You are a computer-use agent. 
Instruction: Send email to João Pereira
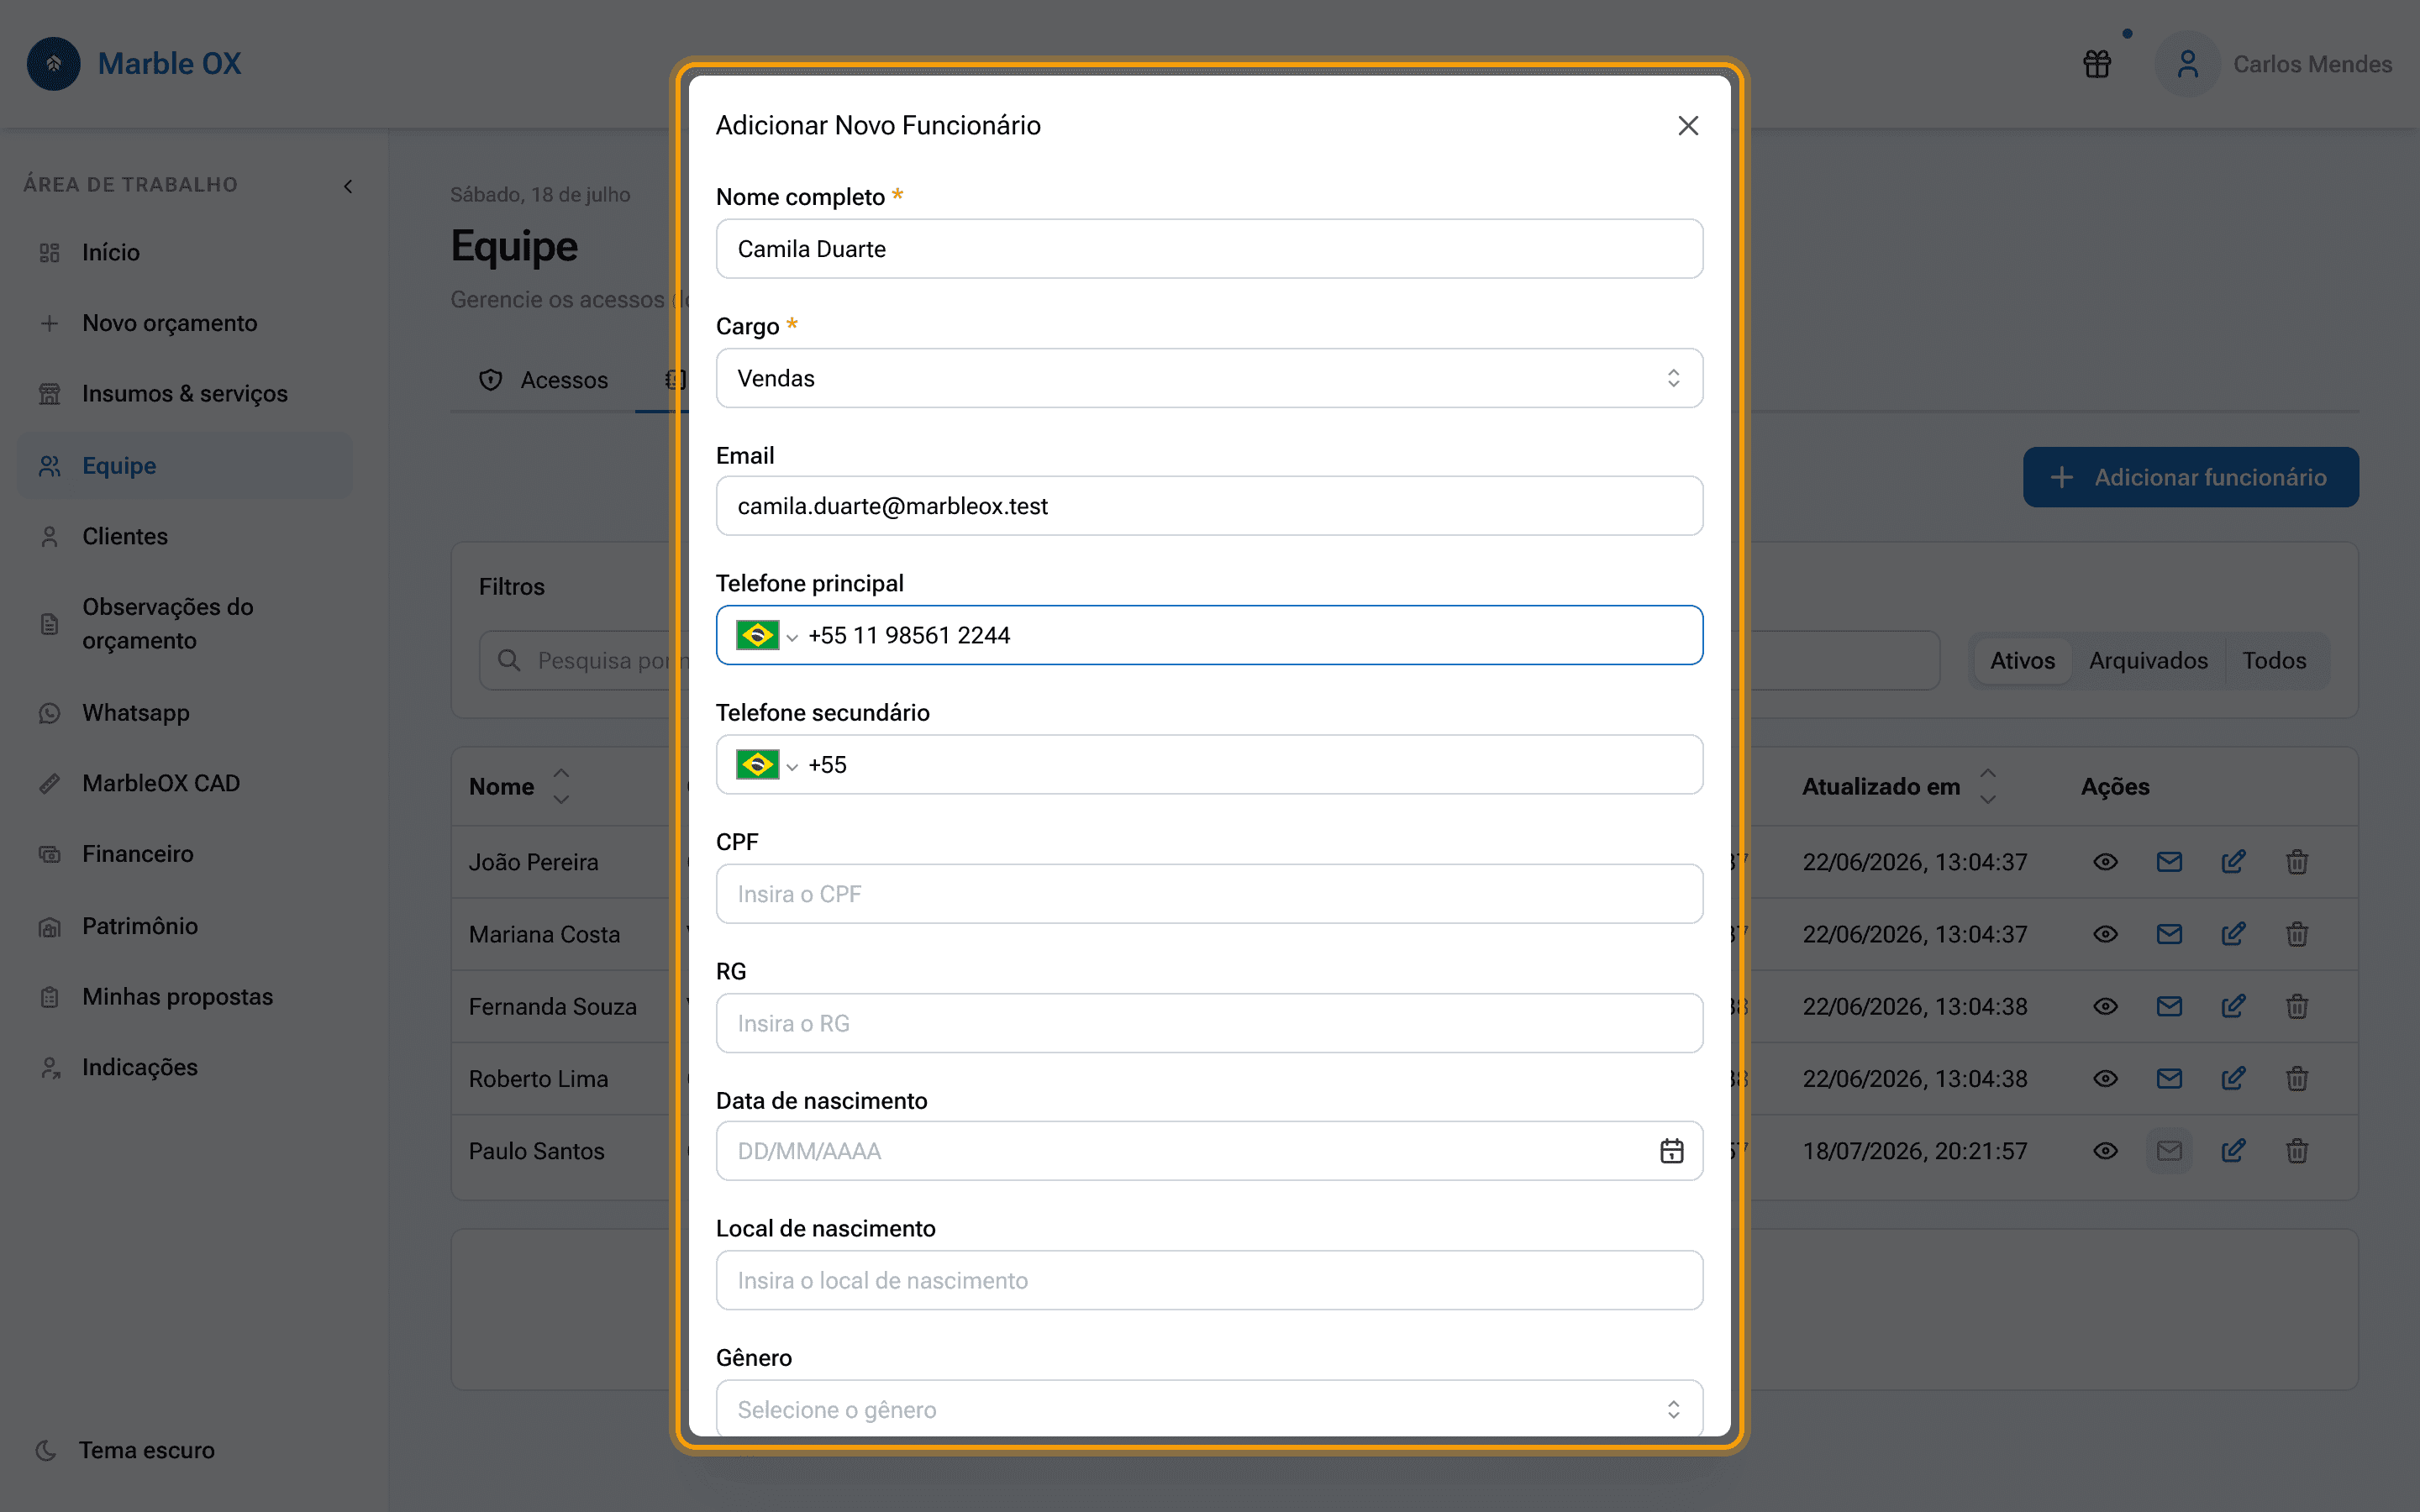(x=2169, y=862)
